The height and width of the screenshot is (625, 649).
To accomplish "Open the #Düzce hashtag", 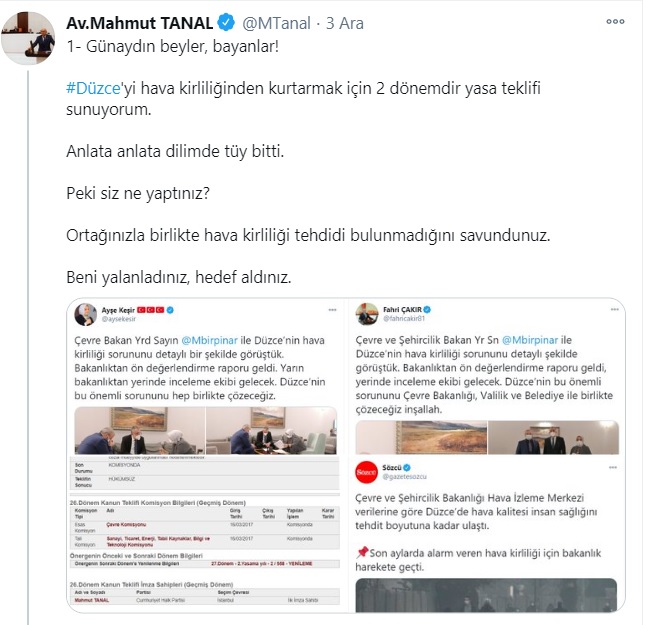I will [94, 88].
